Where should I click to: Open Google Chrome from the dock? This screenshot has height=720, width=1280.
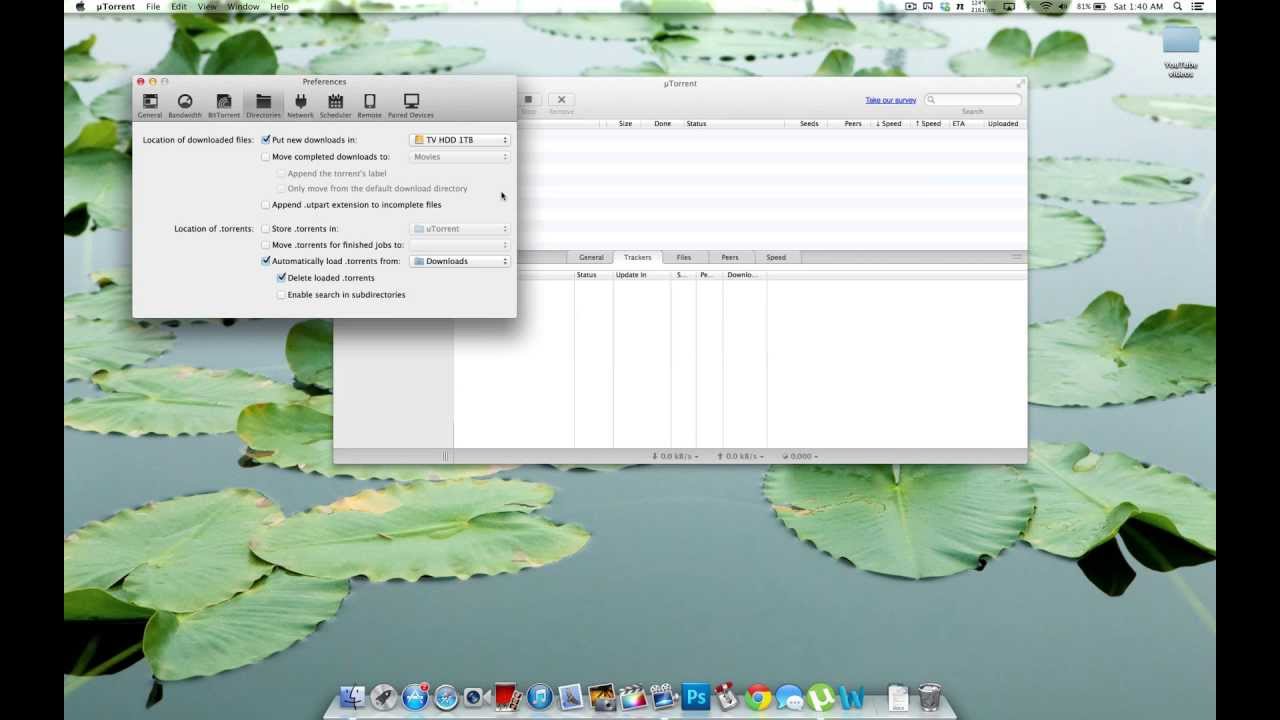point(758,697)
